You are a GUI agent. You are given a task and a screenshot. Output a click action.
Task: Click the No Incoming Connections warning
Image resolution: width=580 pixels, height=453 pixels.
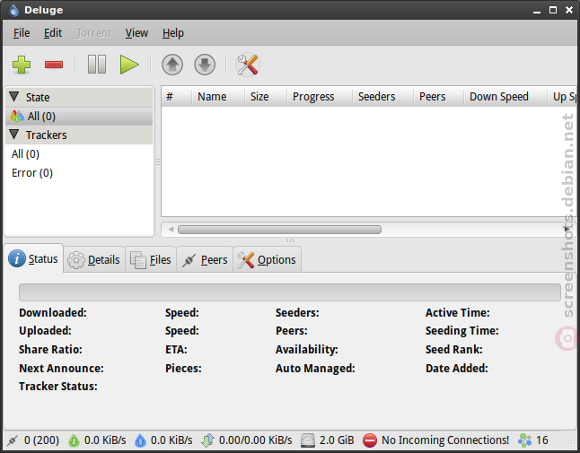point(436,440)
